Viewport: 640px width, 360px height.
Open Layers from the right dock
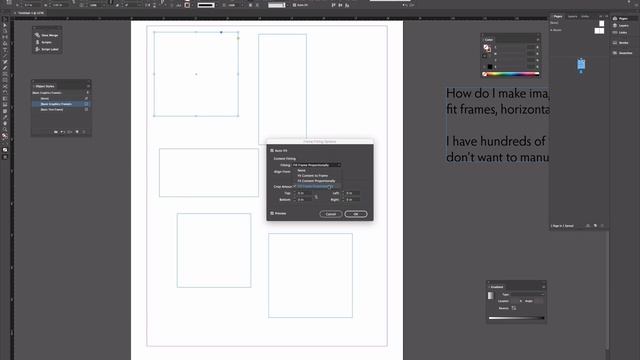621,25
